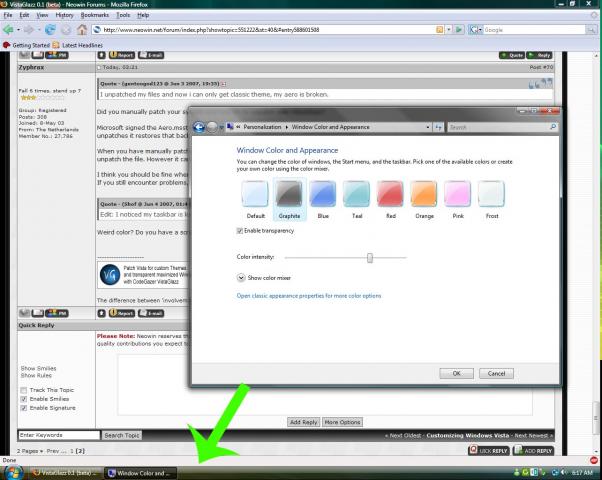Image resolution: width=602 pixels, height=480 pixels.
Task: Click OK in Window Color dialog
Action: (x=456, y=373)
